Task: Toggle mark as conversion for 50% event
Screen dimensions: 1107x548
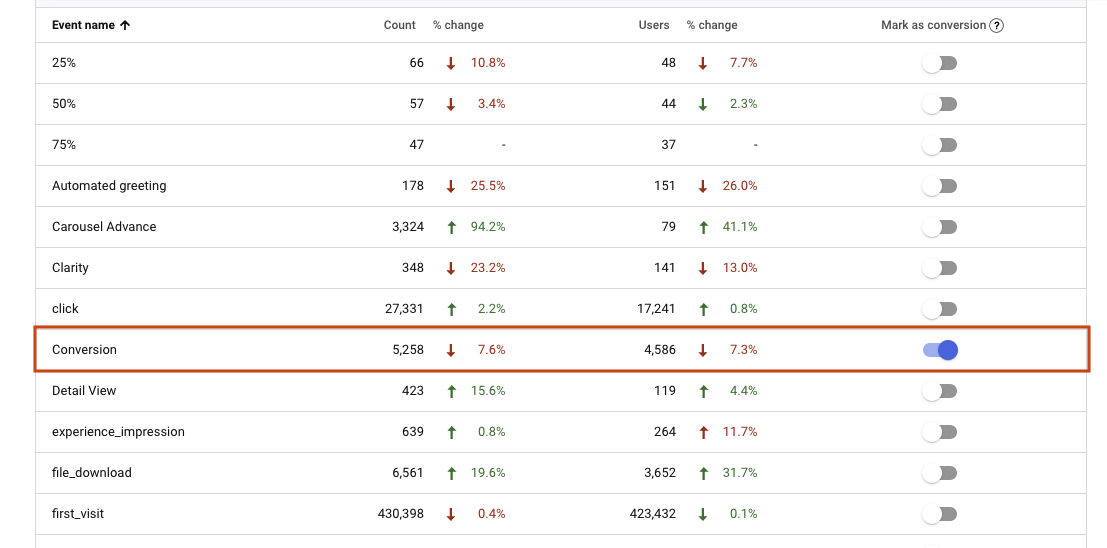Action: pos(940,105)
